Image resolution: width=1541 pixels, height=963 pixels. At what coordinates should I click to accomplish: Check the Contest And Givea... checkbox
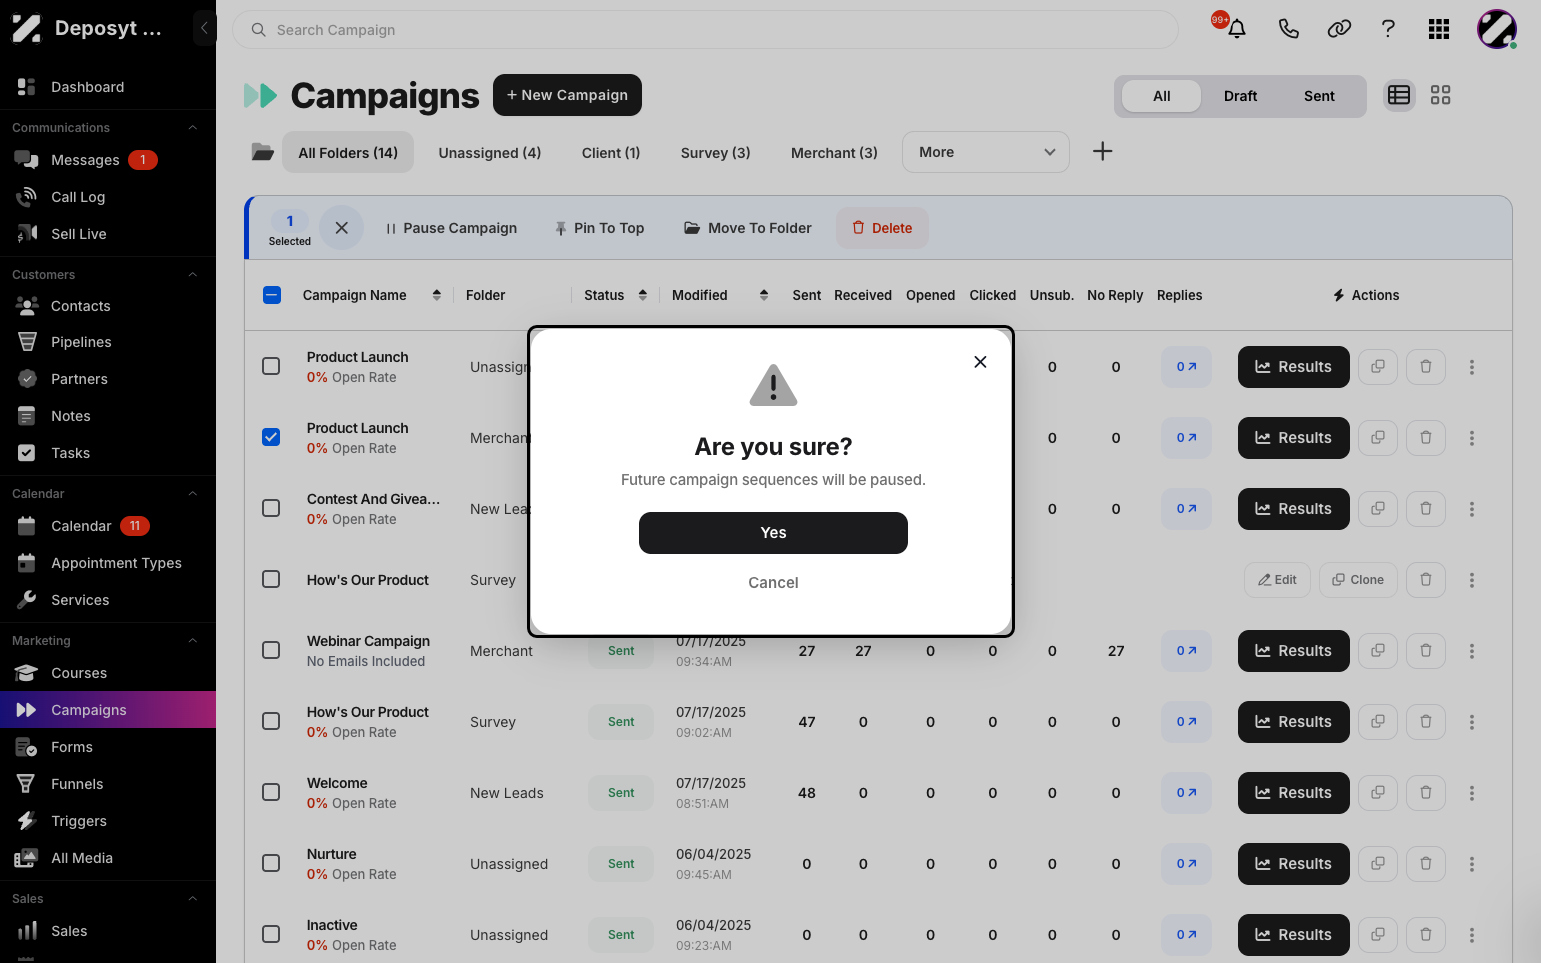271,508
